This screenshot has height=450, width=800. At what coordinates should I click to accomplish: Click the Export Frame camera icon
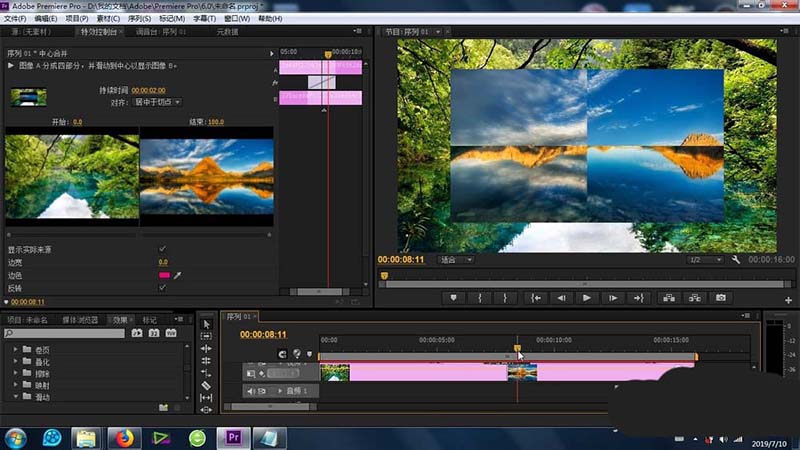coord(720,297)
